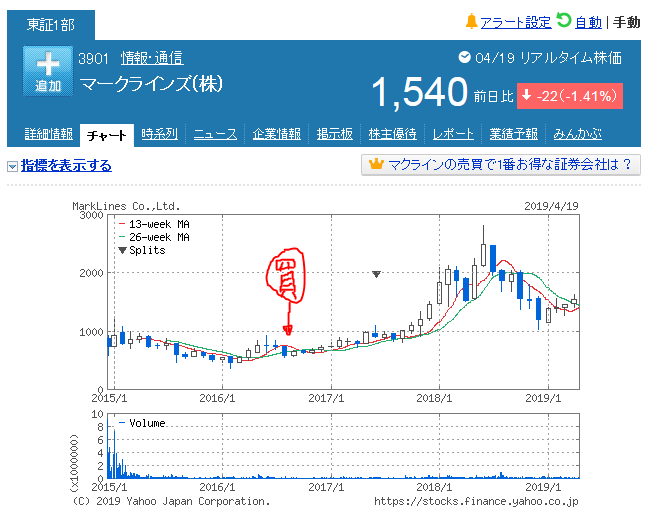This screenshot has width=647, height=516.
Task: Go to the 掲示板 tab
Action: 335,134
